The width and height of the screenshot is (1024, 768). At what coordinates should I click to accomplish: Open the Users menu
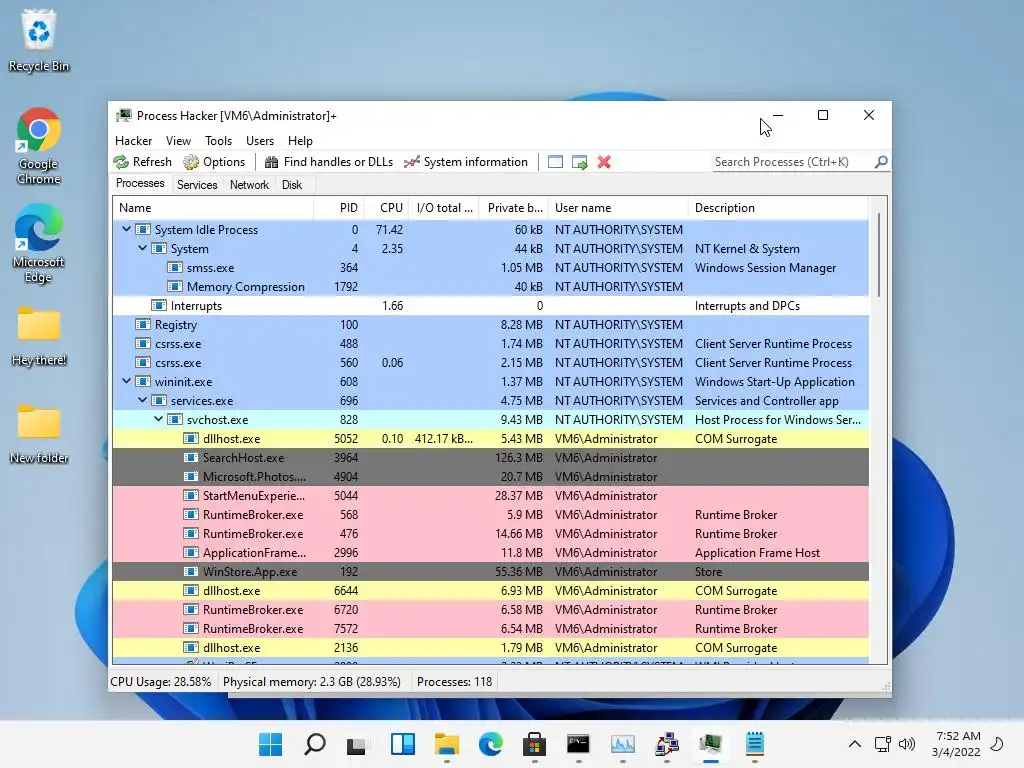(260, 140)
